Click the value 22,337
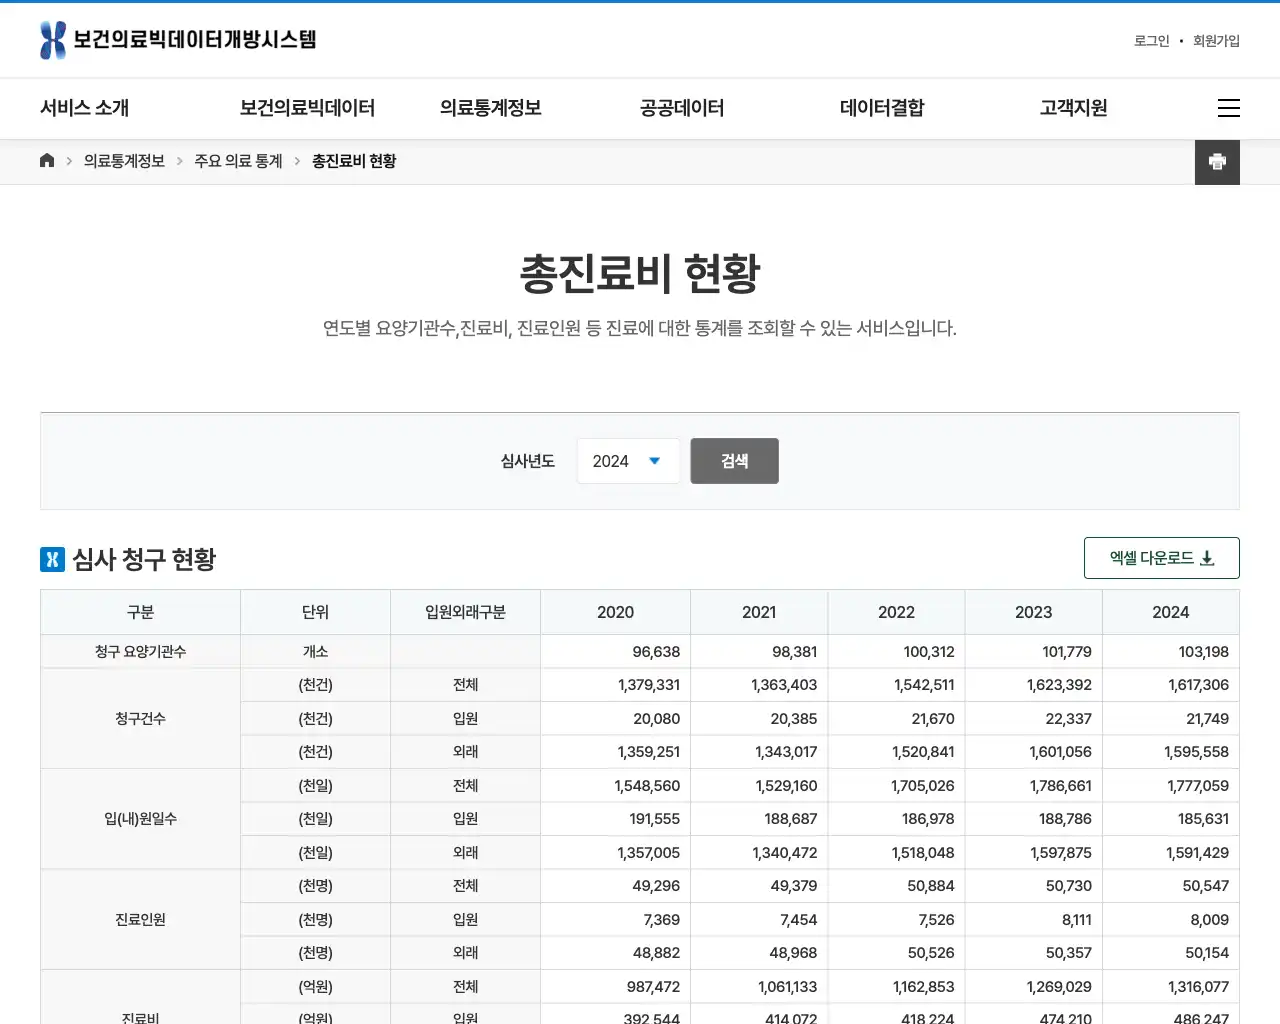Image resolution: width=1280 pixels, height=1024 pixels. 1069,719
